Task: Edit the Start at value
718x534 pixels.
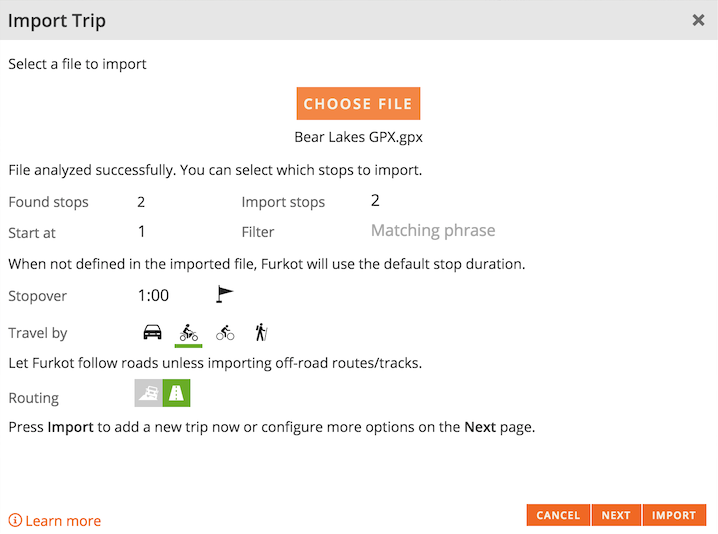Action: (142, 231)
